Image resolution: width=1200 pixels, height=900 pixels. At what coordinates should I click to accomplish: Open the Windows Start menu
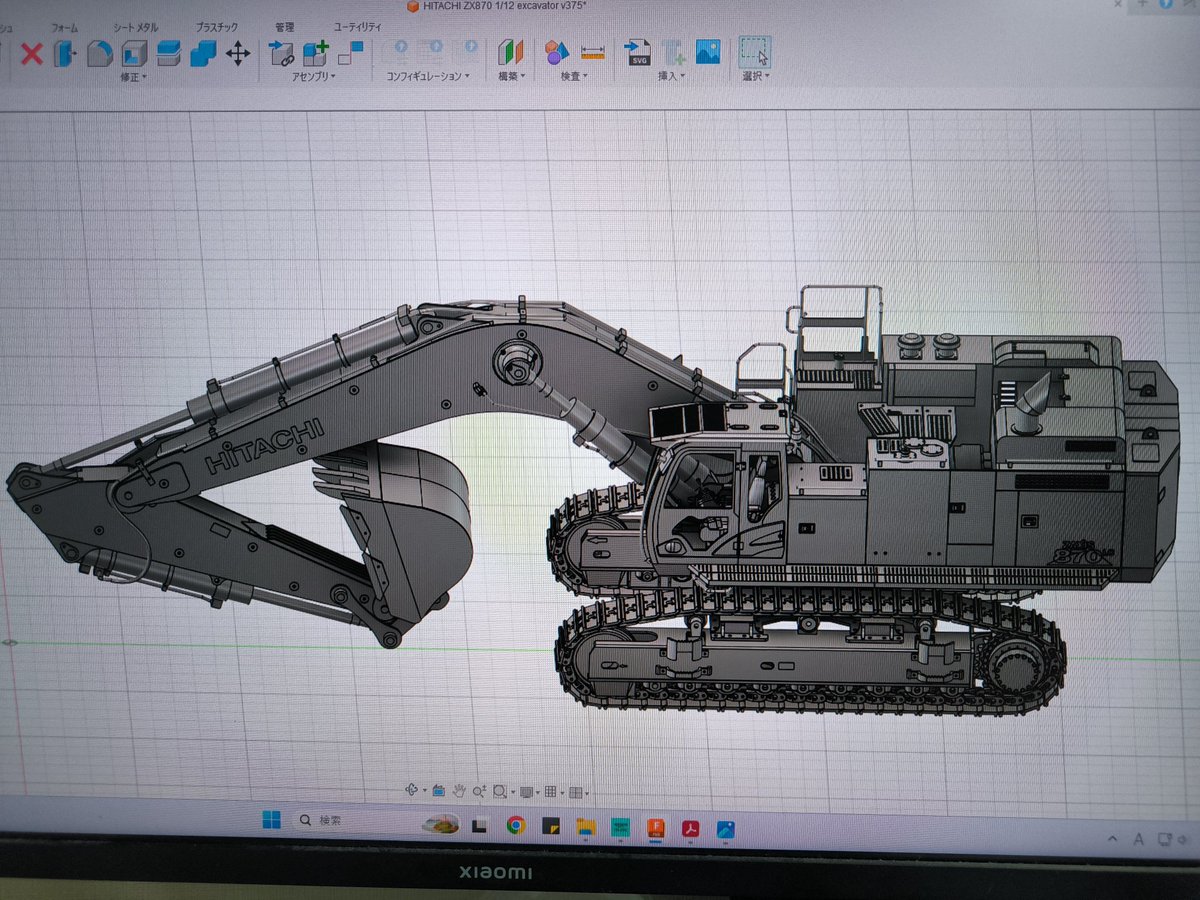(x=271, y=820)
